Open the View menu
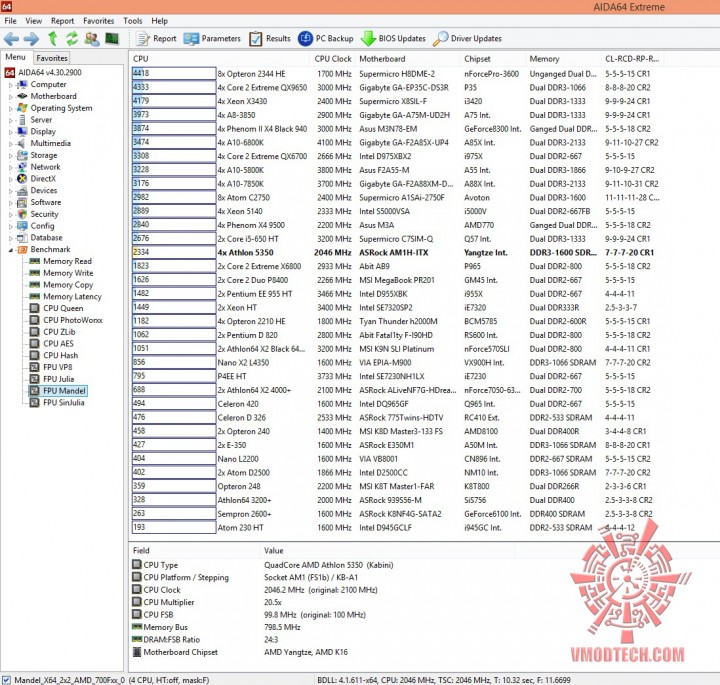 [x=34, y=21]
